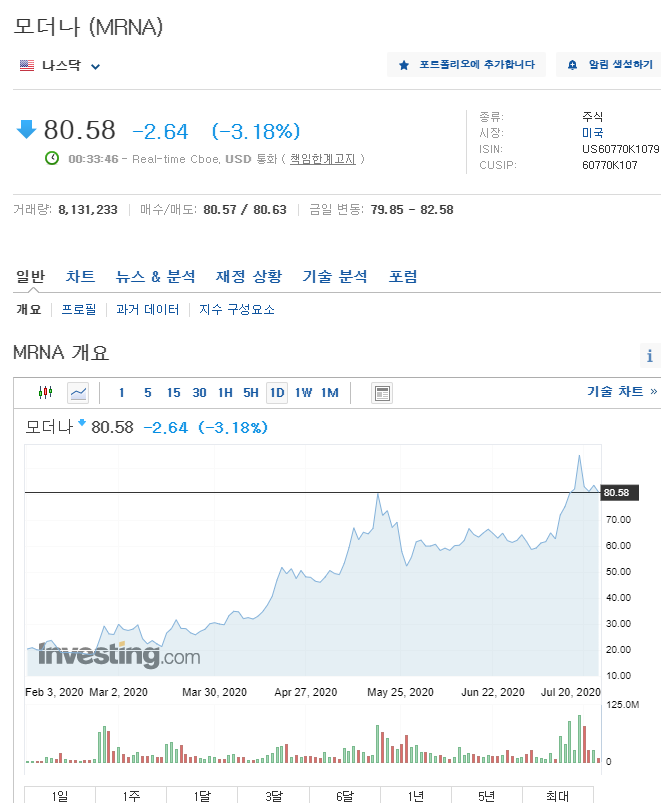Open the 기술 차트 » link
Viewport: 661px width, 803px height.
click(x=622, y=391)
